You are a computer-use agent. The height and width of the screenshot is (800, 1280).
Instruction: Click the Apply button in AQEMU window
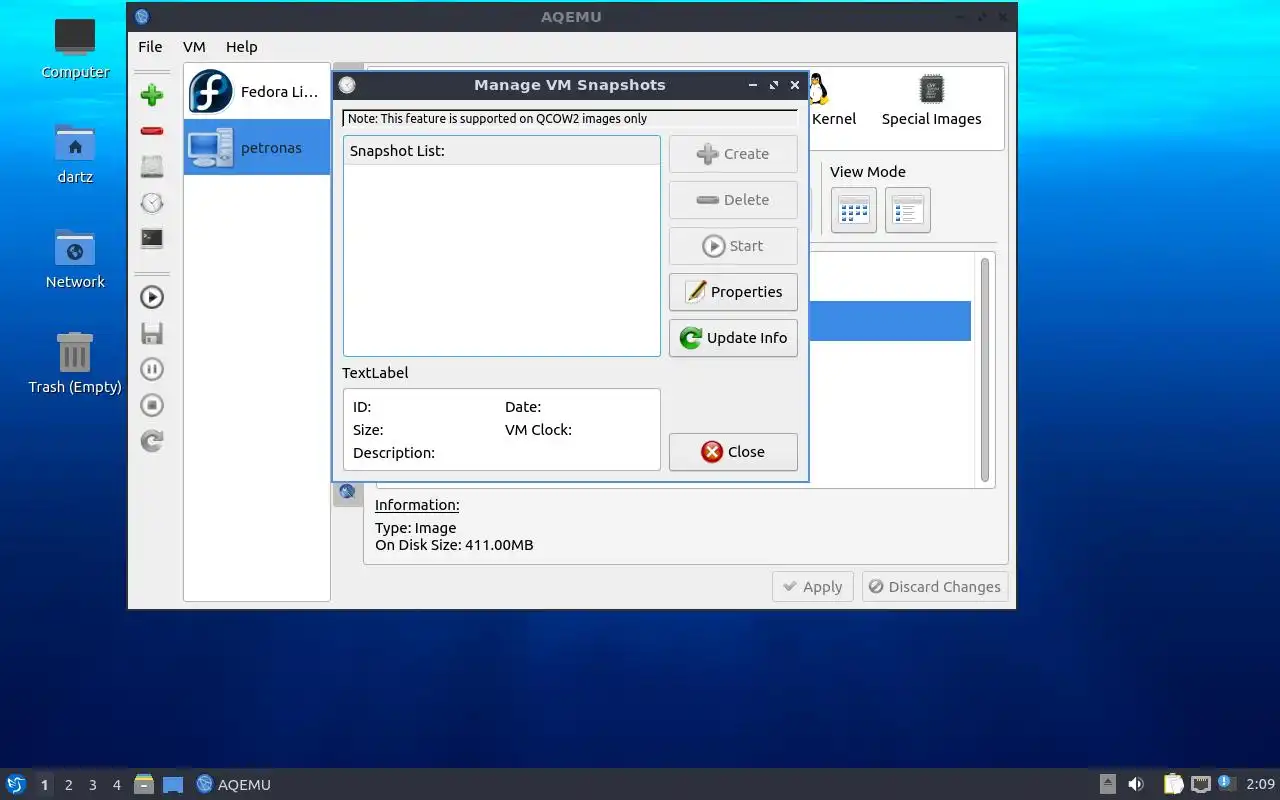pos(813,587)
